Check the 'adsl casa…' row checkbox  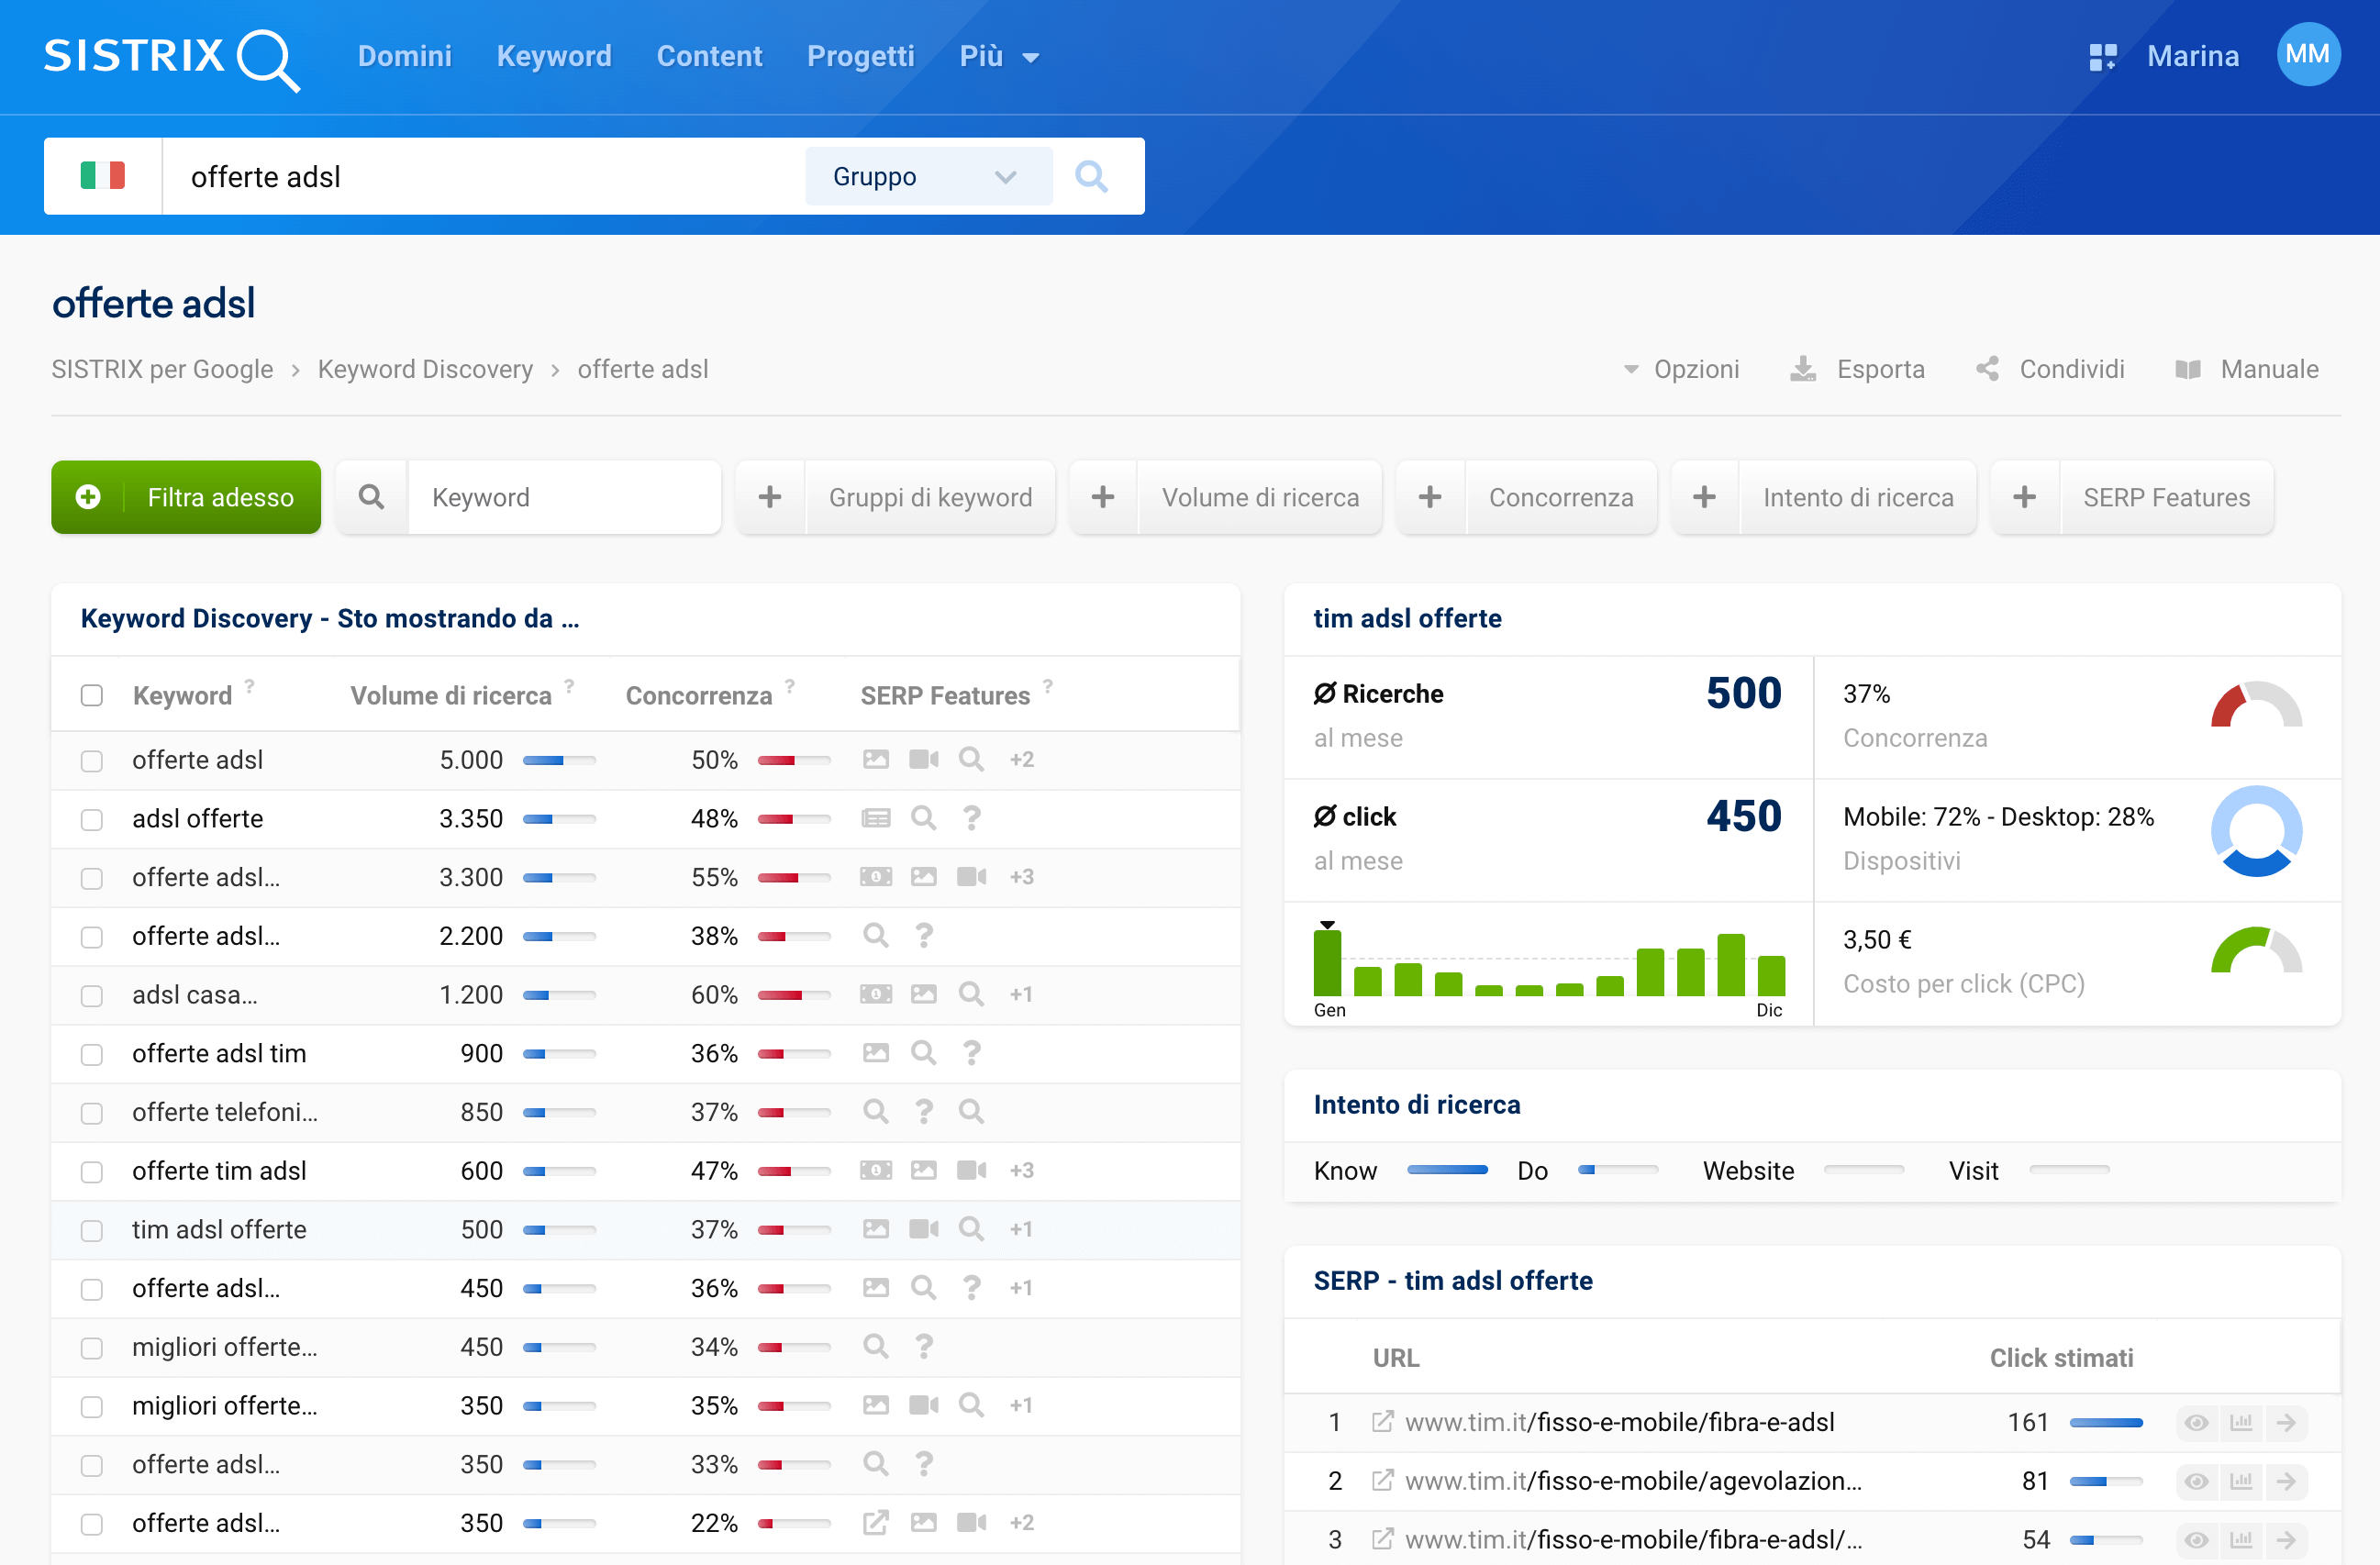[x=92, y=996]
